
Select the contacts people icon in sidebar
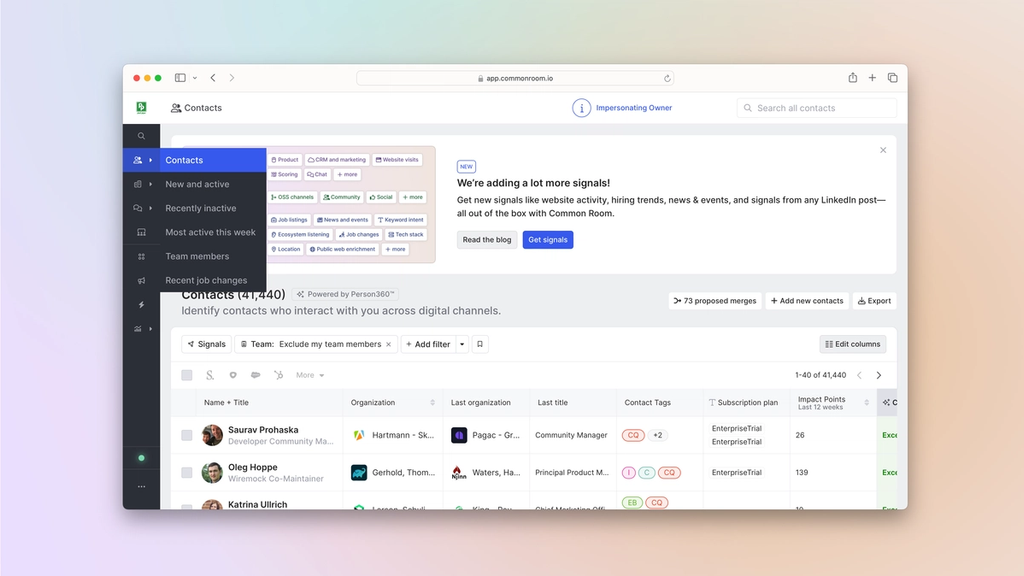137,160
